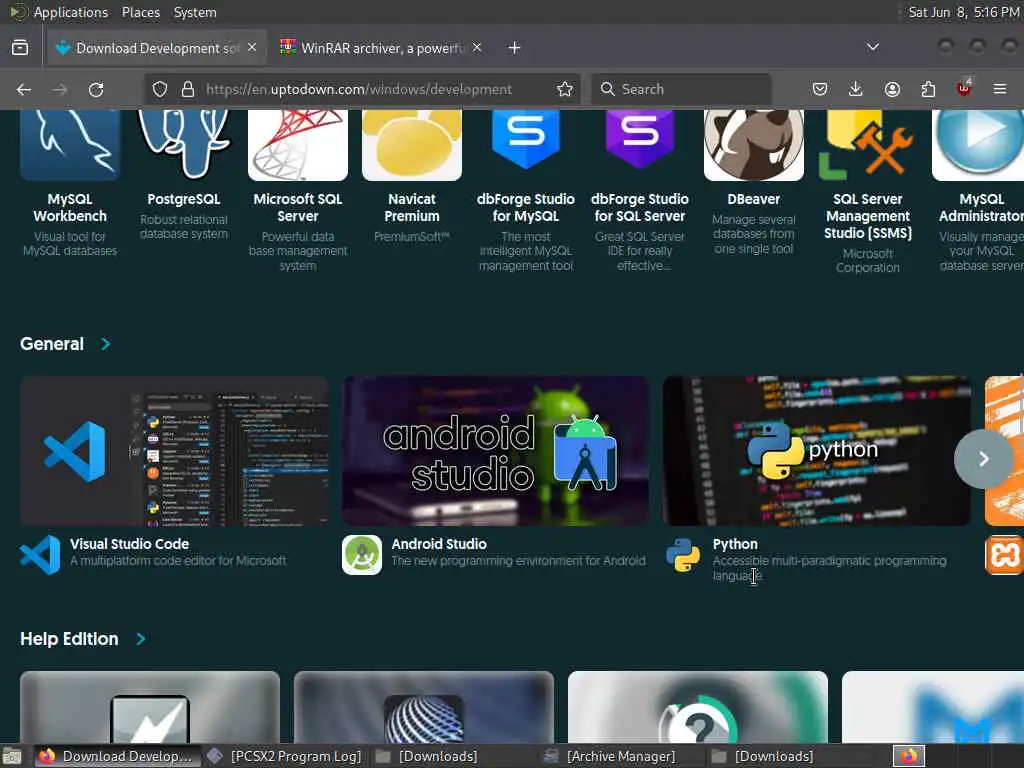Bookmark this page with the star icon

point(565,89)
